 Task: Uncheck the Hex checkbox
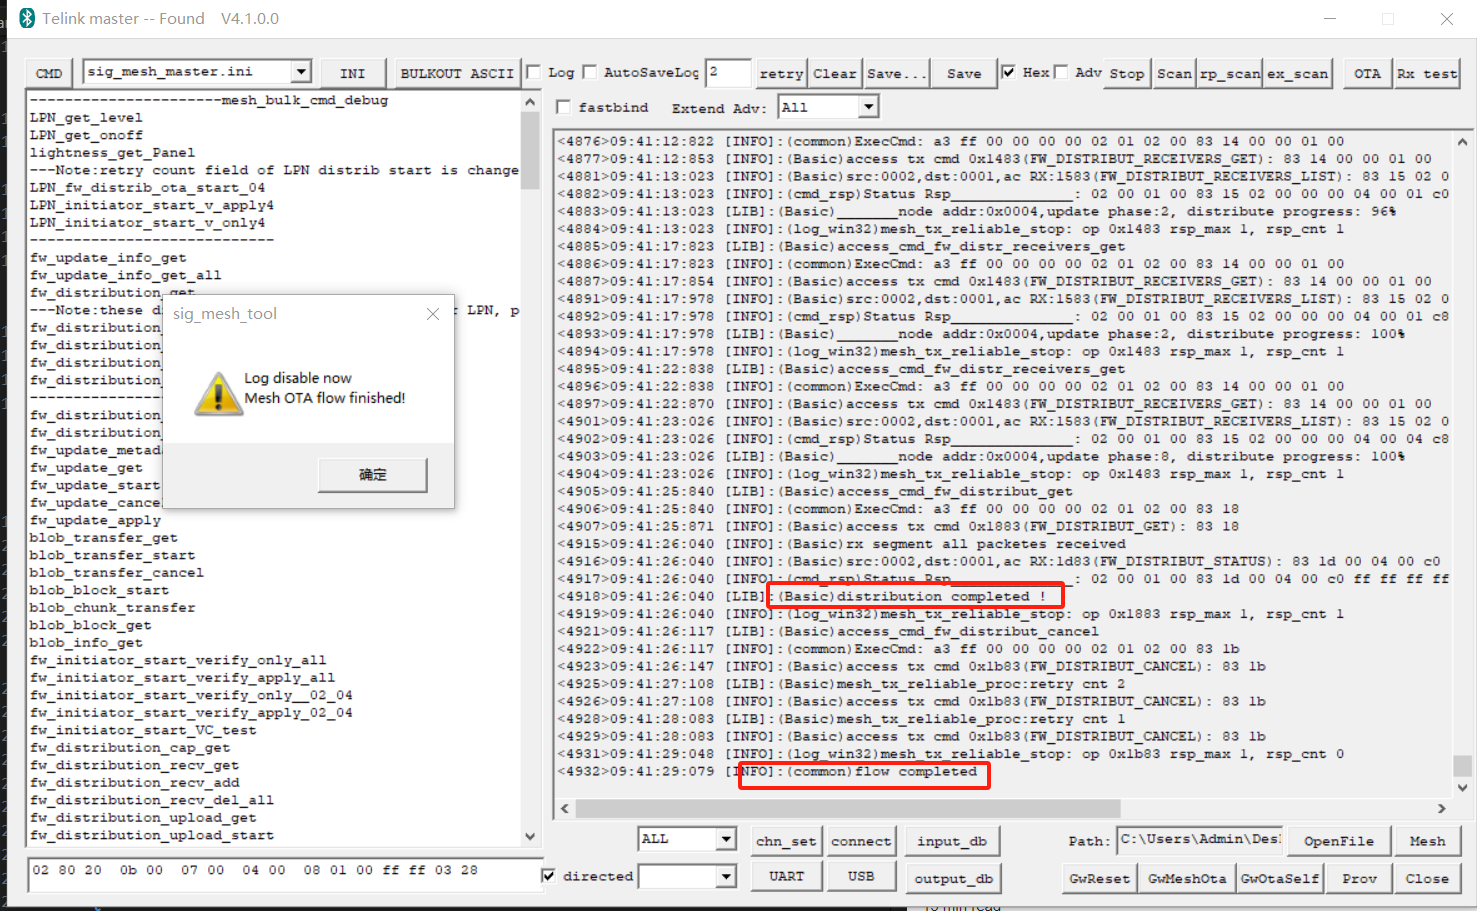tap(1009, 72)
